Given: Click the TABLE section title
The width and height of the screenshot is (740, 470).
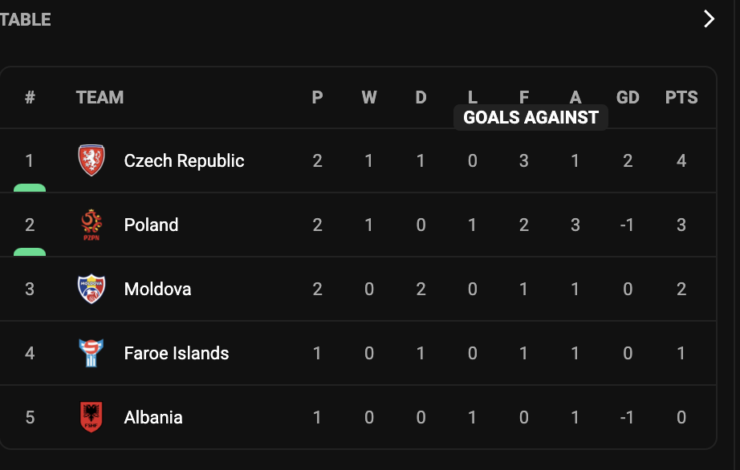Looking at the screenshot, I should point(25,19).
